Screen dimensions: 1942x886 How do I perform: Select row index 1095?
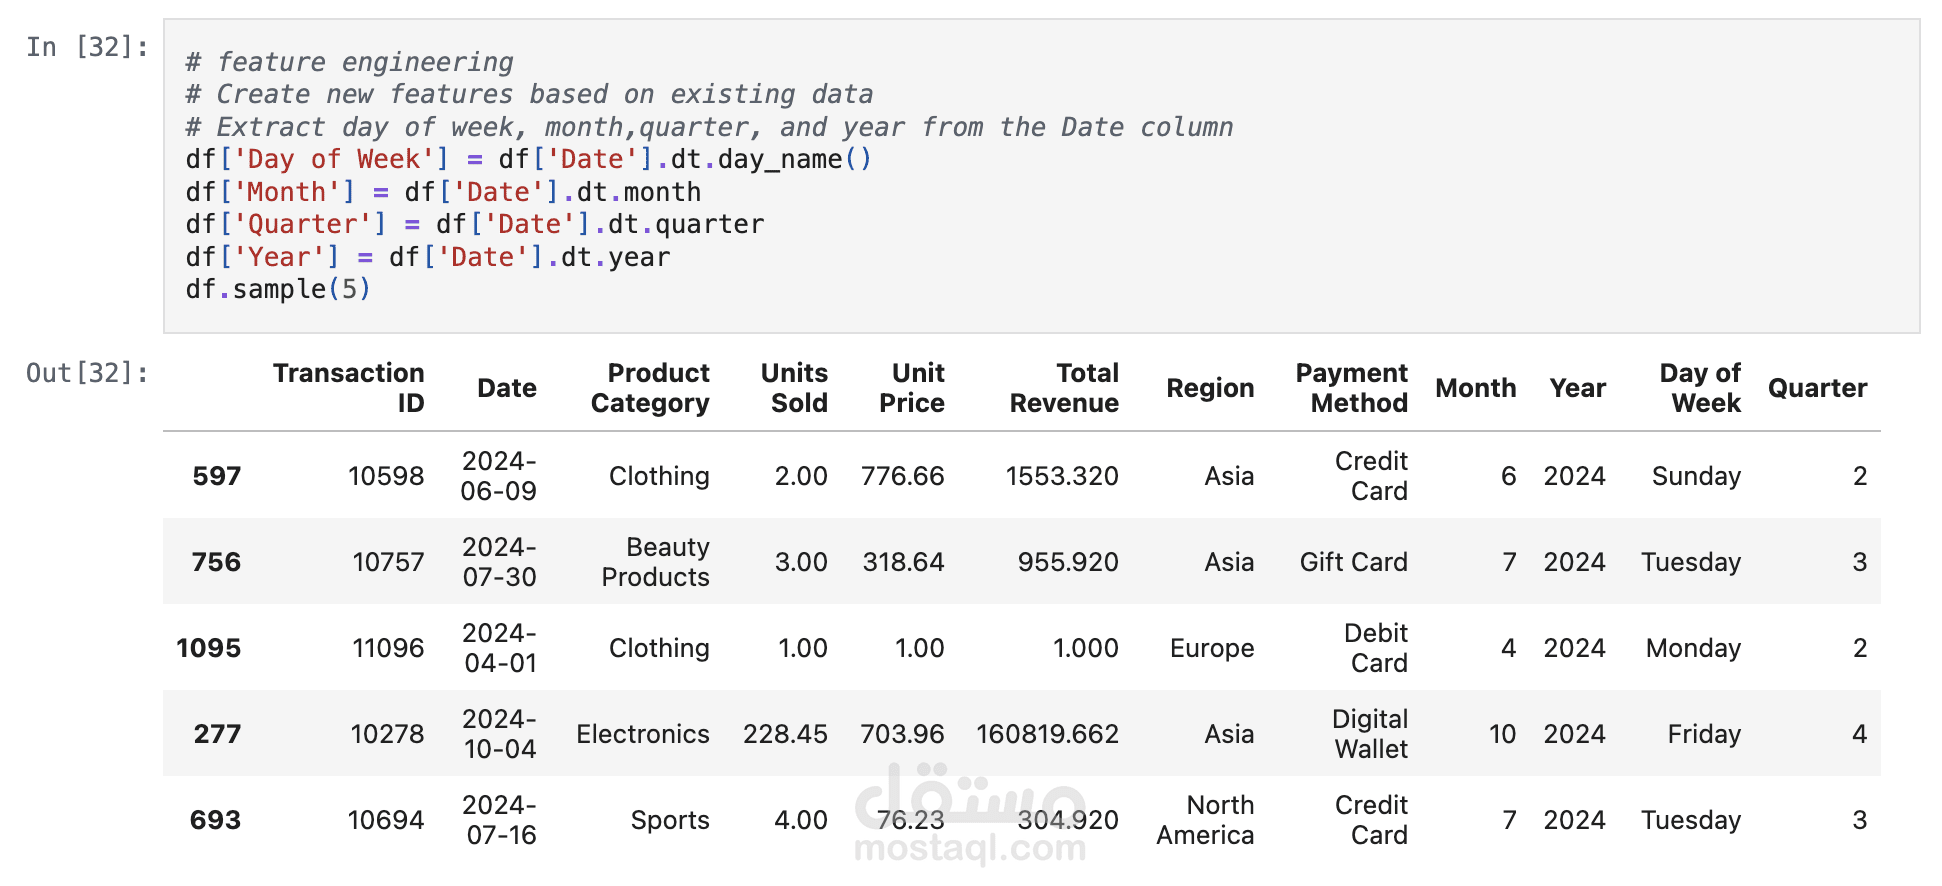(x=209, y=648)
